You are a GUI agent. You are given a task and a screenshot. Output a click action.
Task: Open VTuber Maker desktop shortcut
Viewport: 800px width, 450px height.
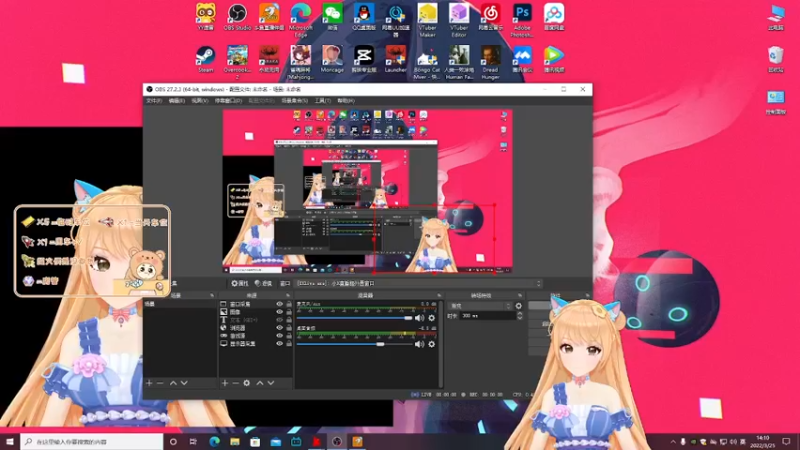[x=428, y=20]
